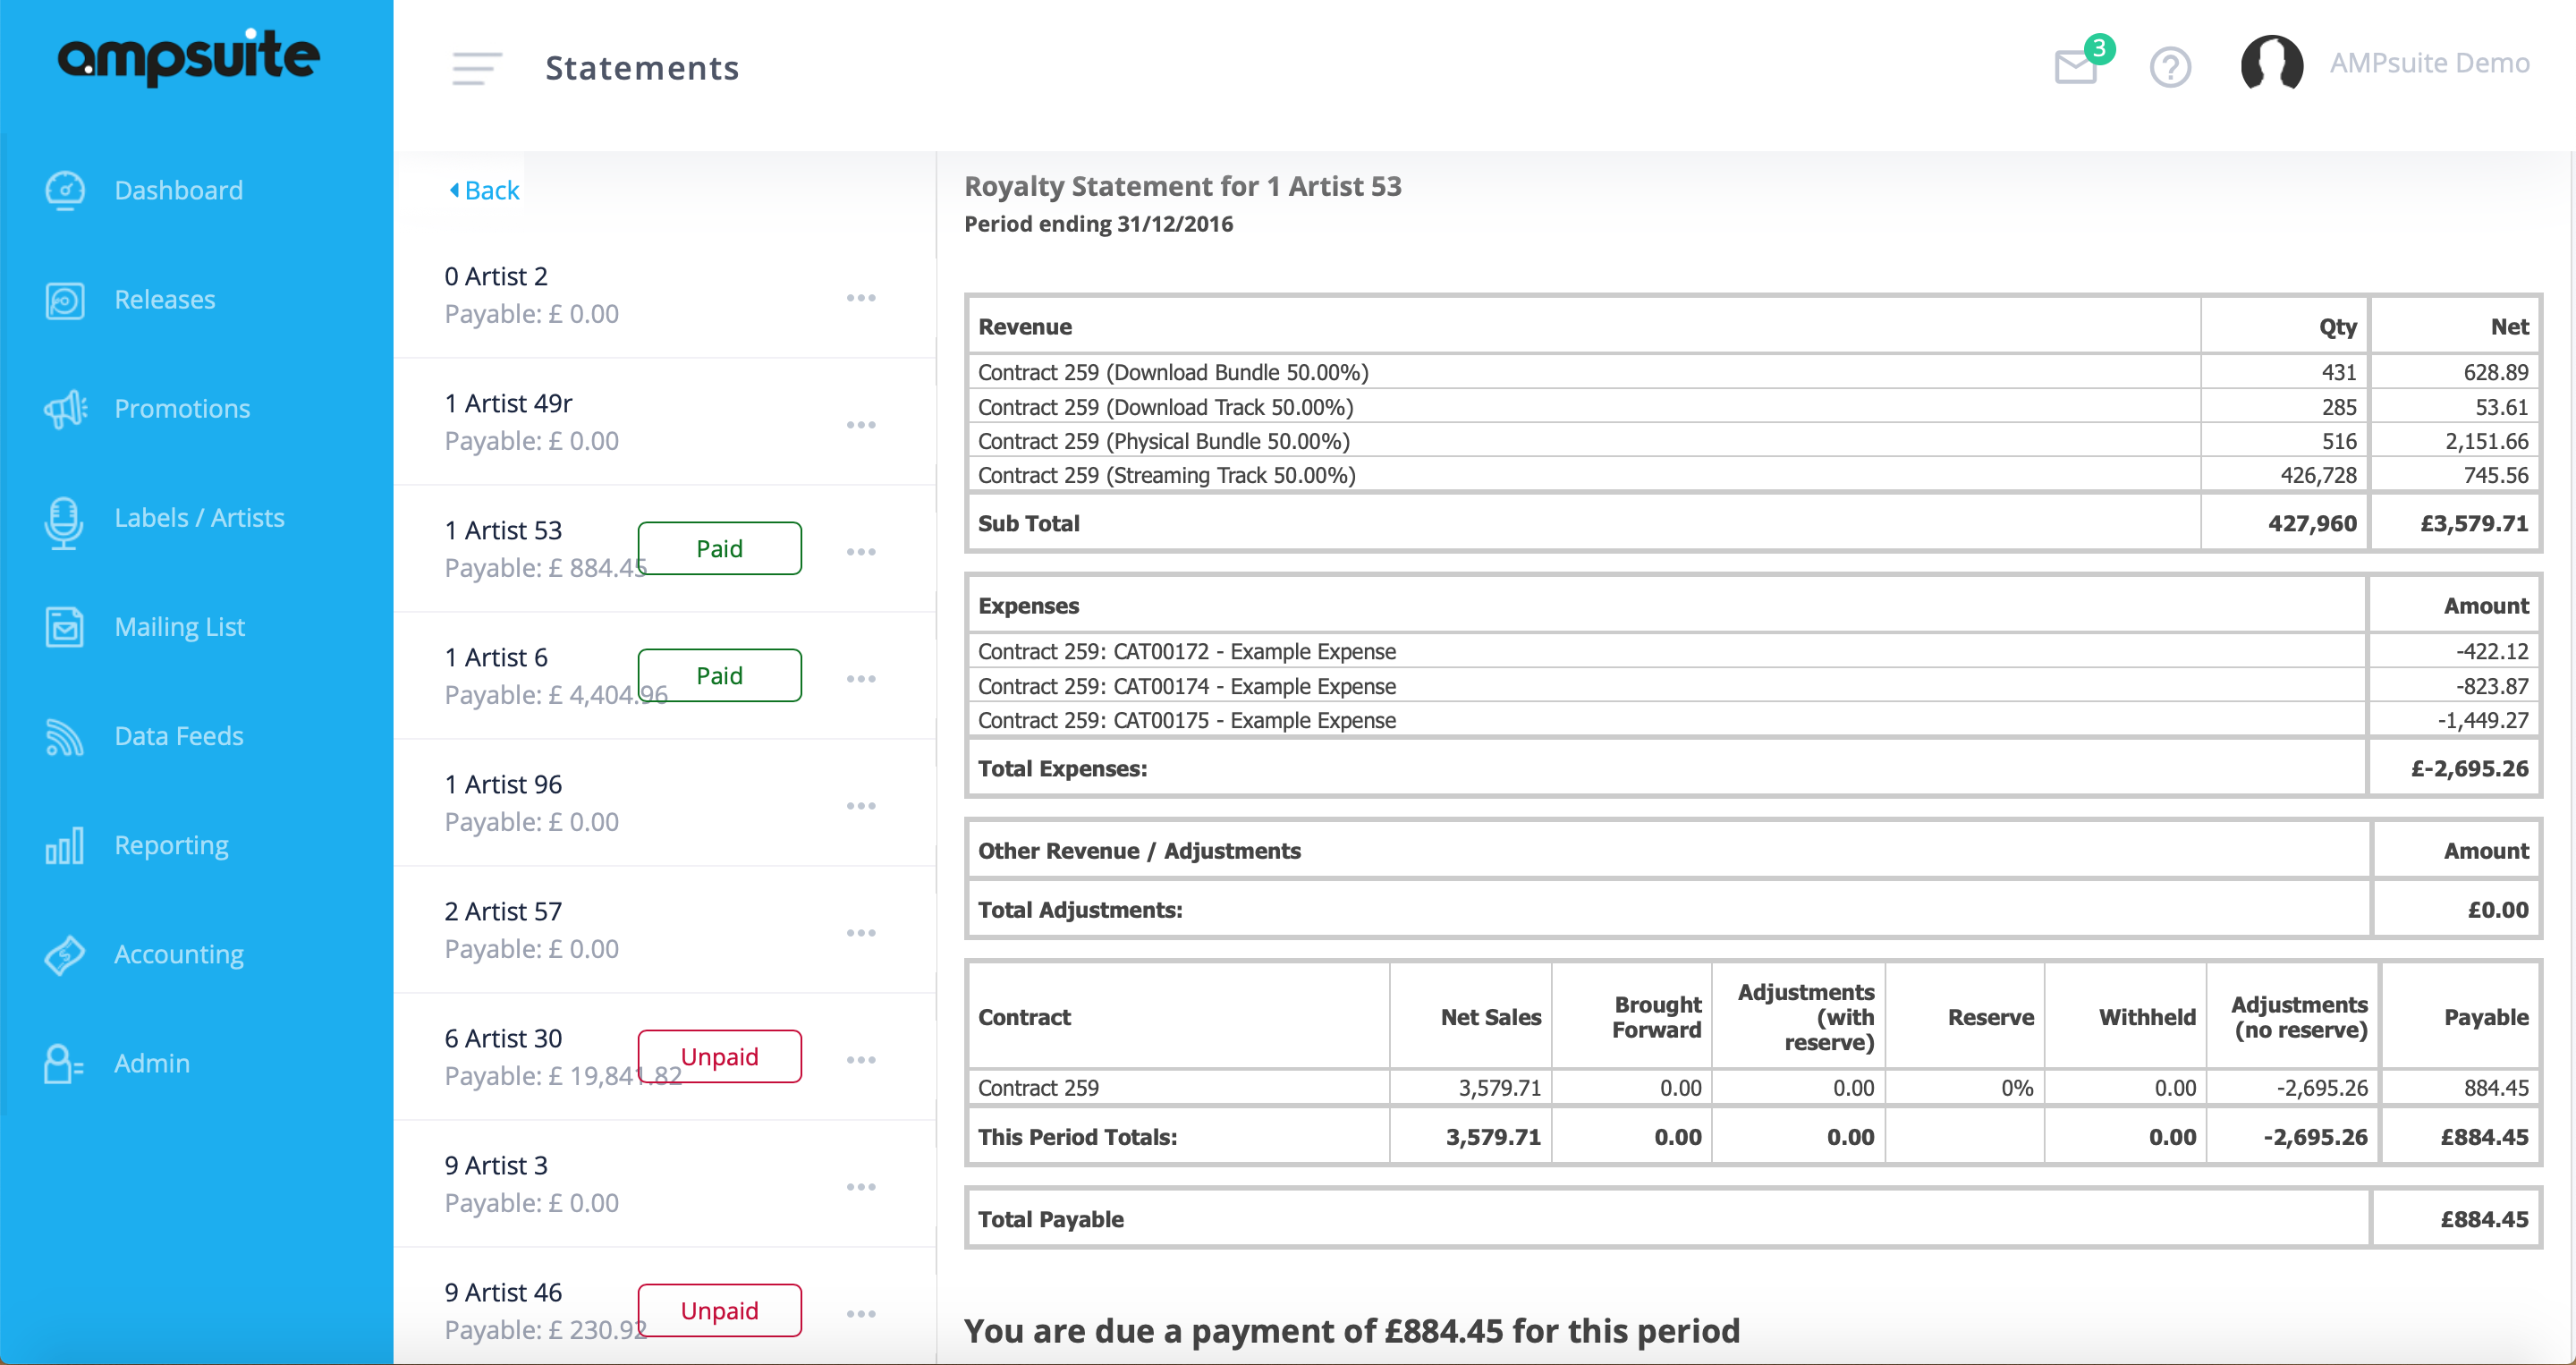Click the CAT00175 Example Expense row
Image resolution: width=2576 pixels, height=1365 pixels.
click(x=1753, y=720)
